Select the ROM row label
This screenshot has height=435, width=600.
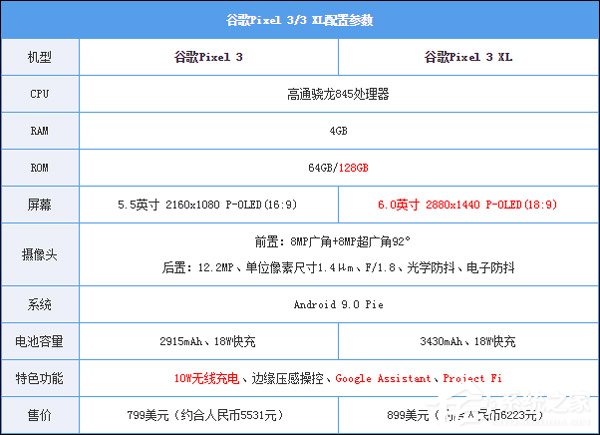40,166
